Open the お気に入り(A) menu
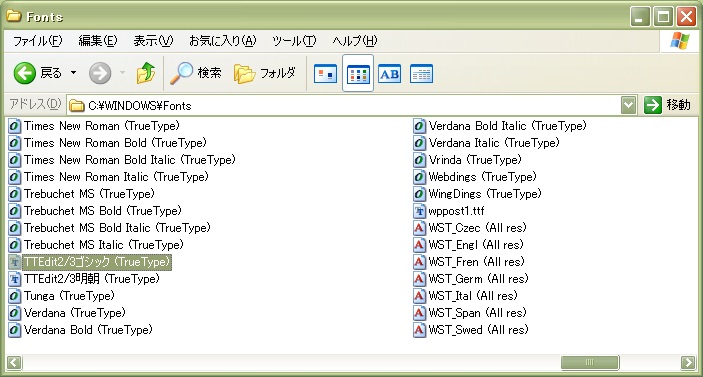This screenshot has width=703, height=377. [222, 41]
